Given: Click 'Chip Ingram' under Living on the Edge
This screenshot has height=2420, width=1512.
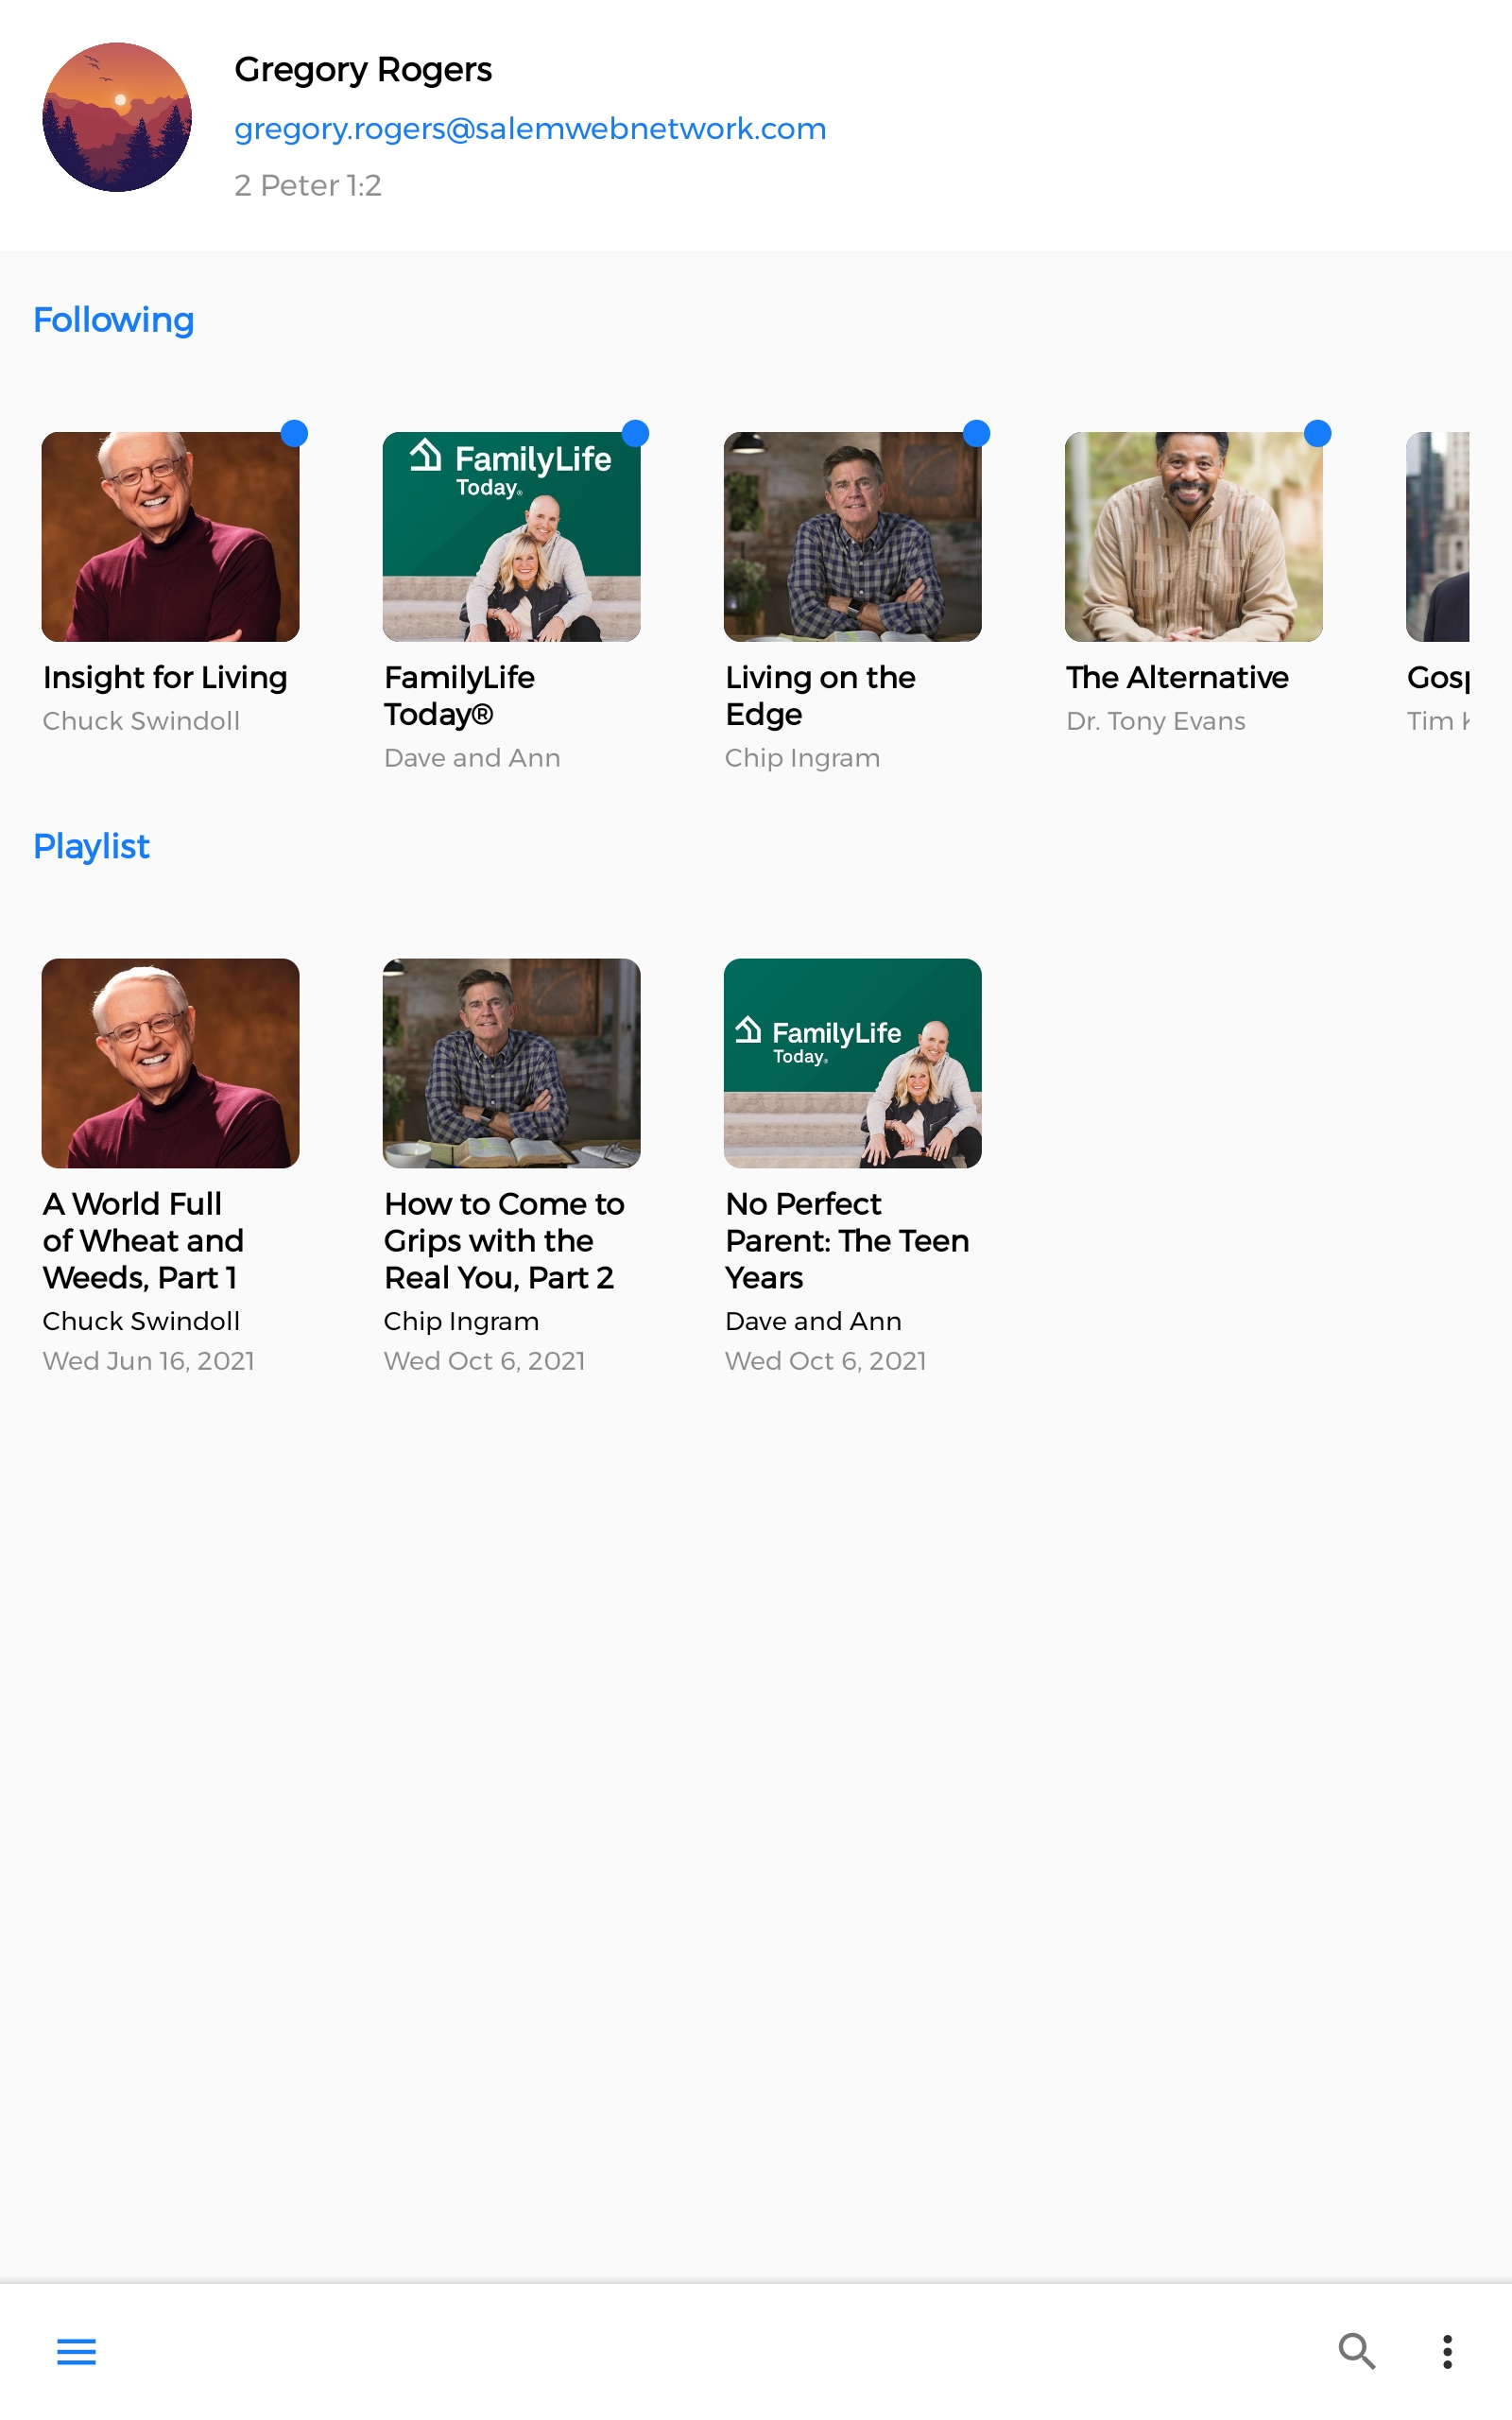Looking at the screenshot, I should (x=802, y=758).
